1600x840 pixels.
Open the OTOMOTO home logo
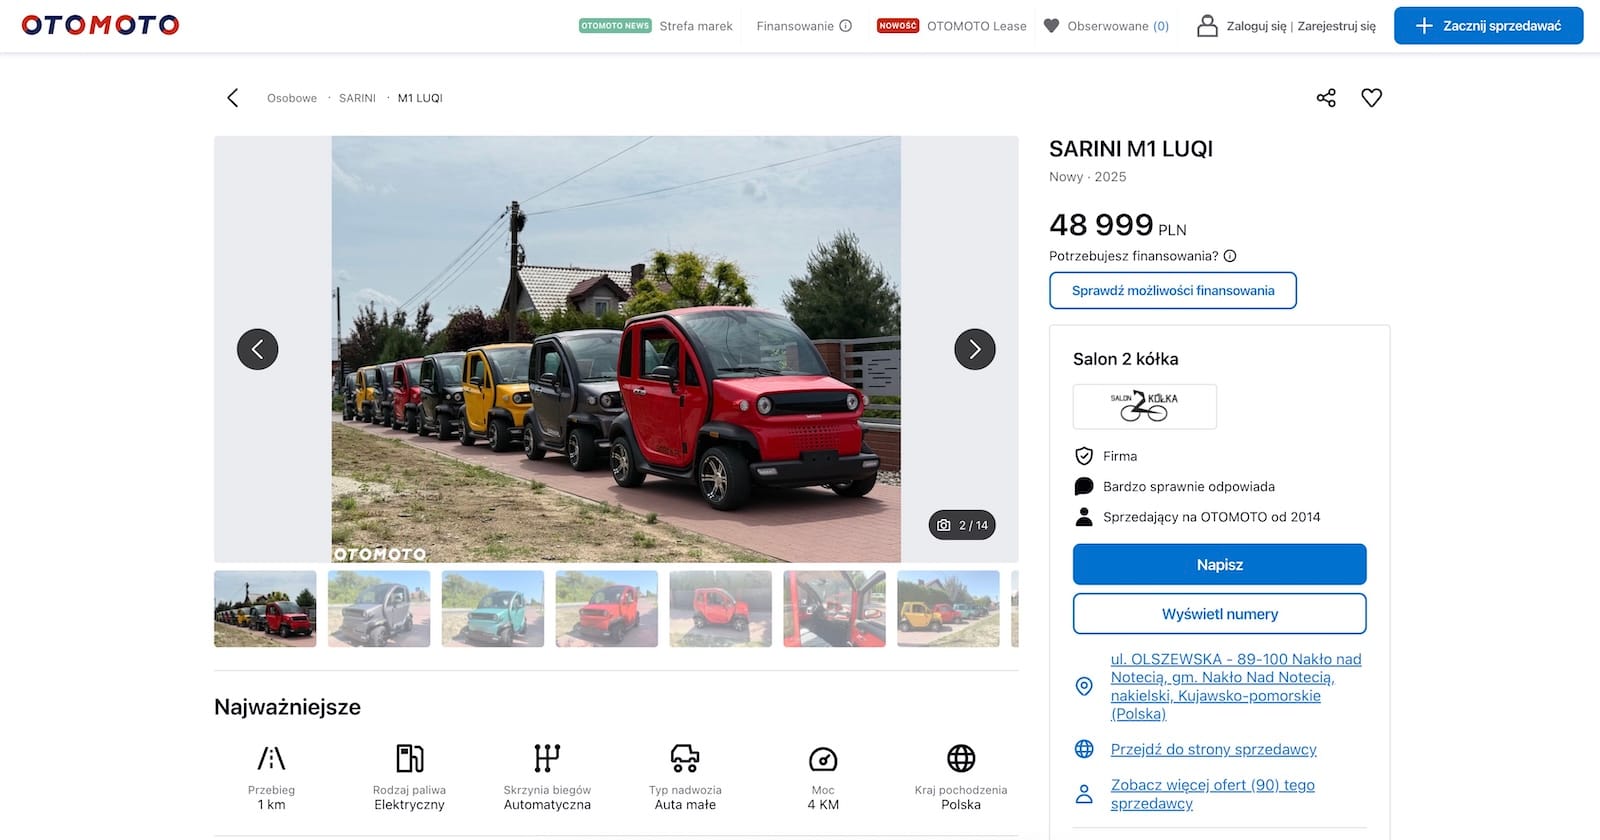click(x=100, y=25)
